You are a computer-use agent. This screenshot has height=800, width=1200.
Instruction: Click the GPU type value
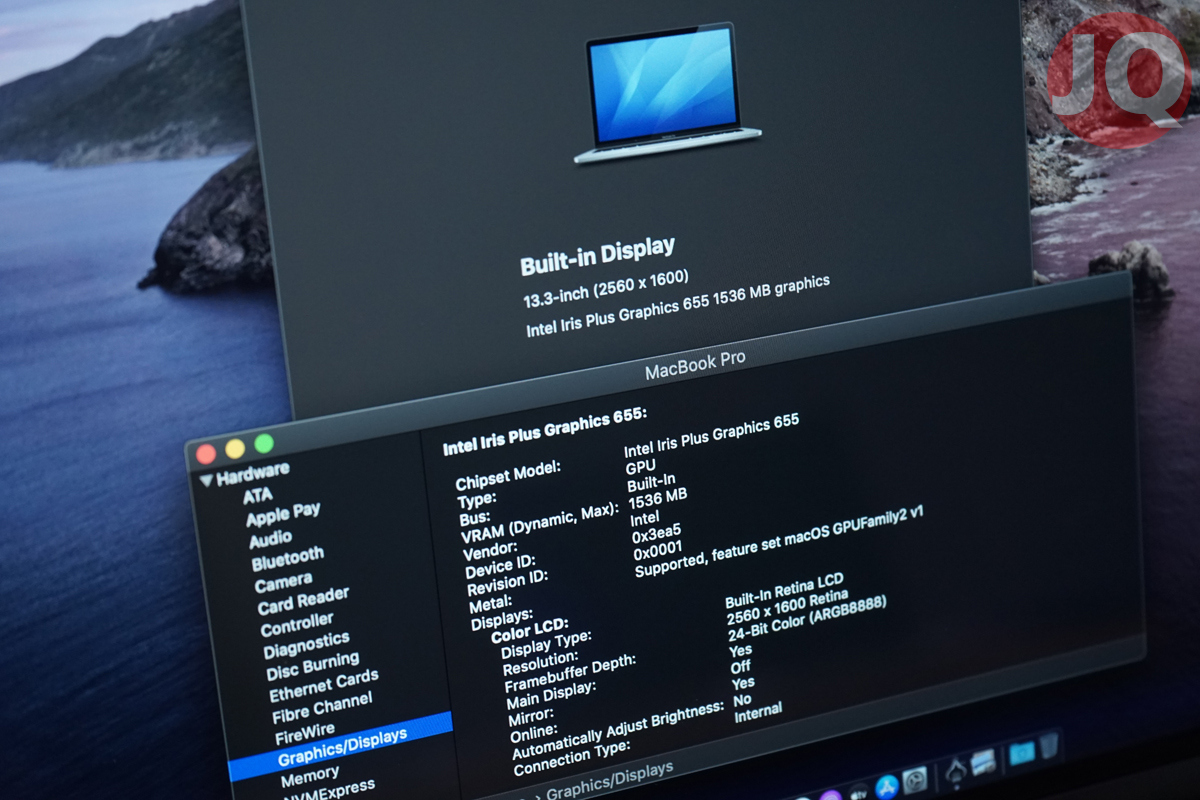(640, 466)
